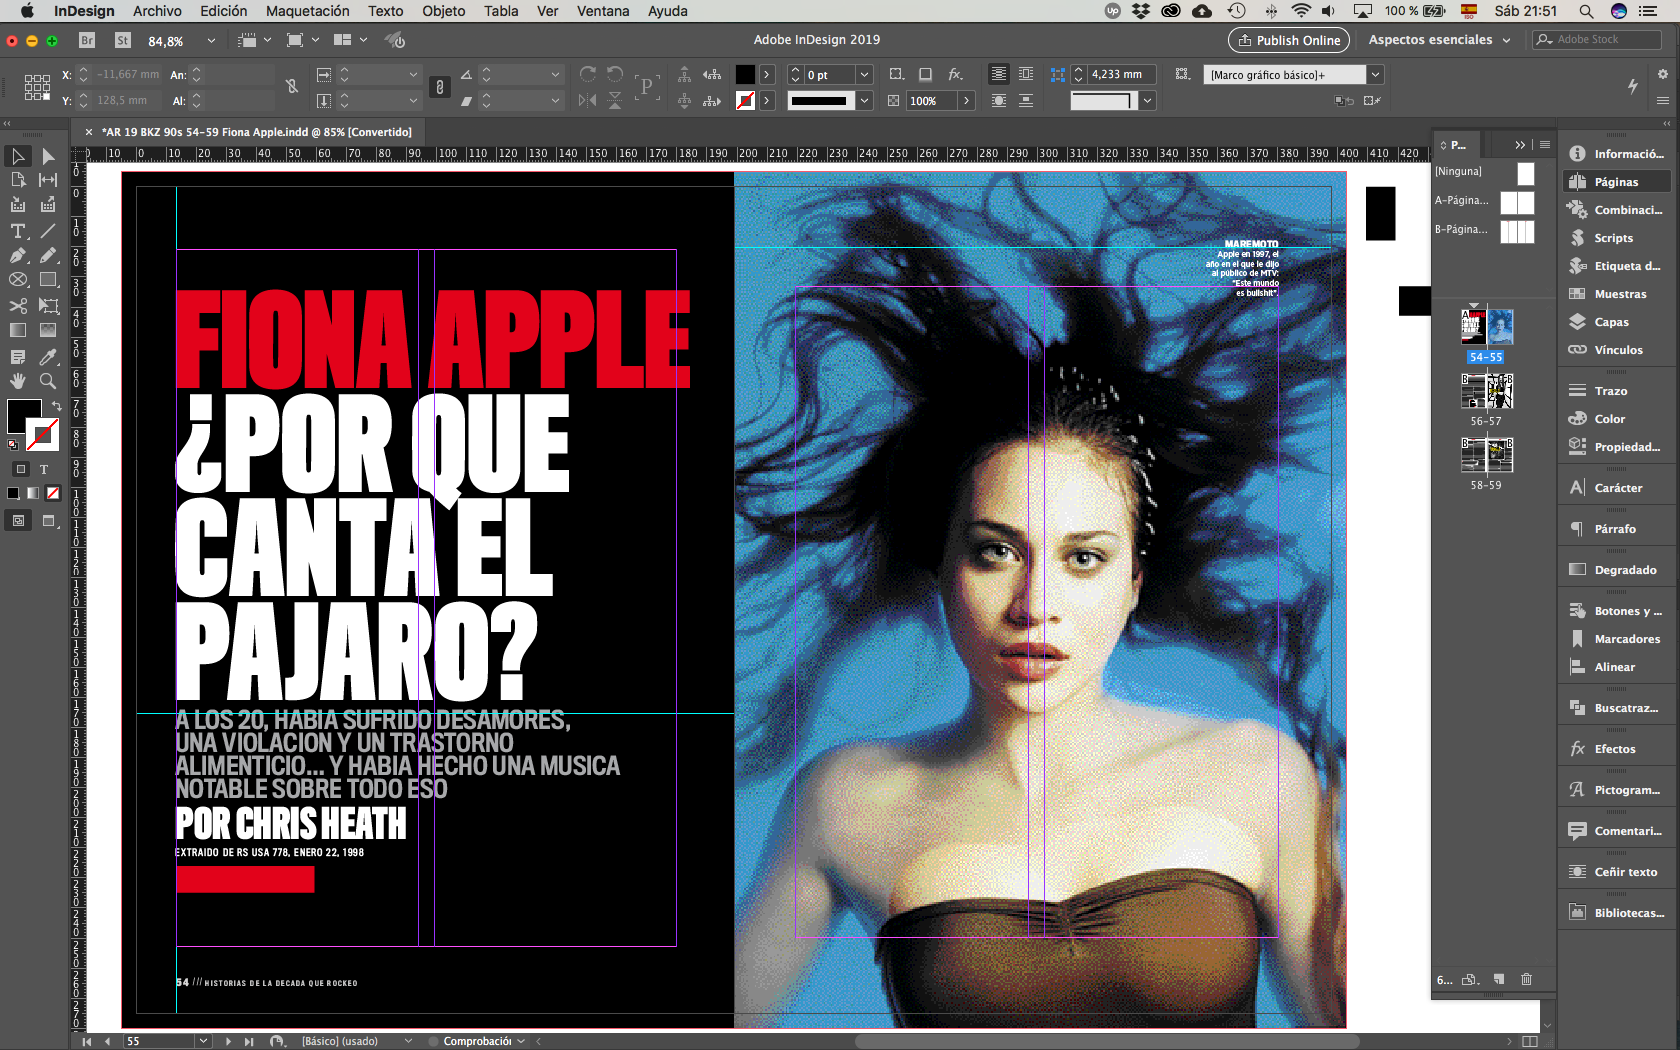Click the effects fx icon in control bar
The image size is (1680, 1050).
point(955,74)
